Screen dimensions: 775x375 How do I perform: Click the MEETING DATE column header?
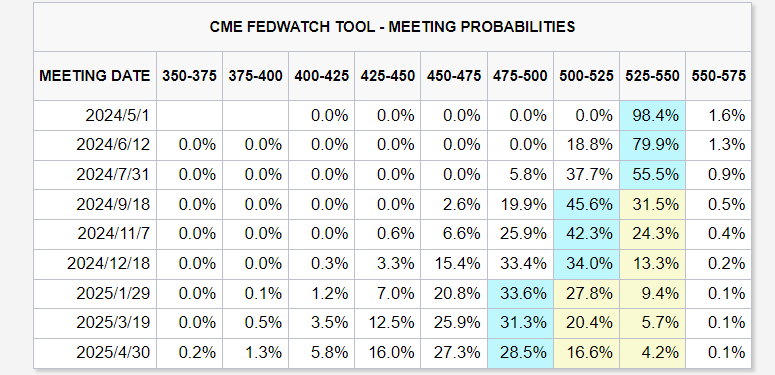[x=95, y=76]
